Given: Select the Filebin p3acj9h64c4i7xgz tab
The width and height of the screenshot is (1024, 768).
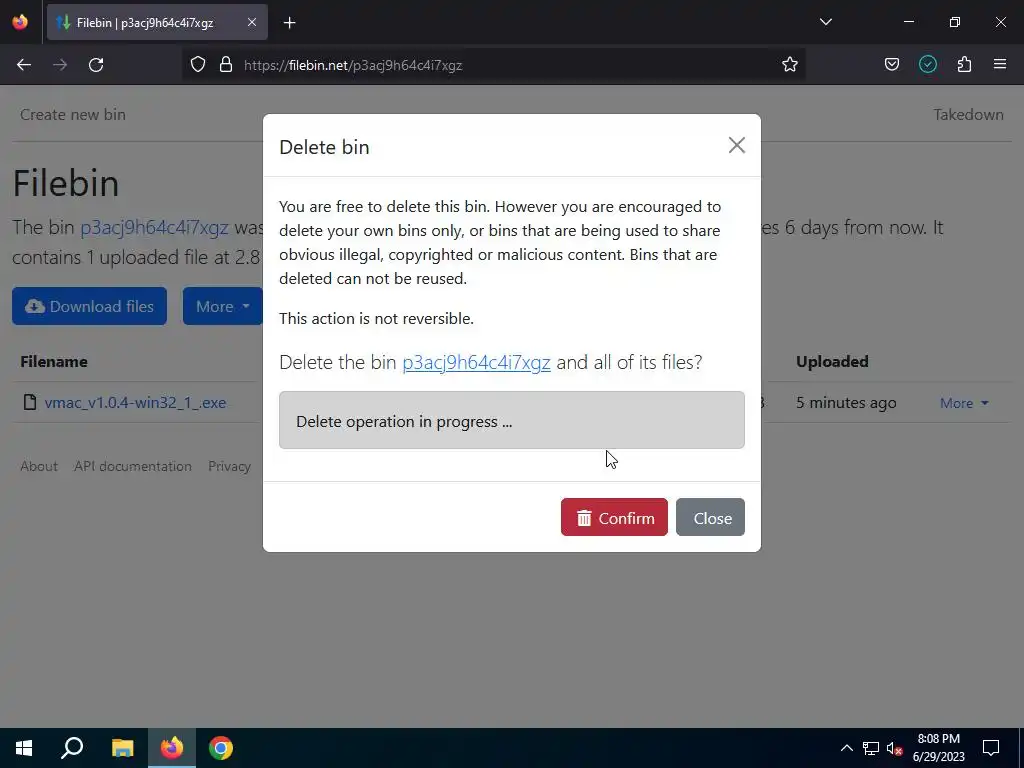Looking at the screenshot, I should click(157, 23).
